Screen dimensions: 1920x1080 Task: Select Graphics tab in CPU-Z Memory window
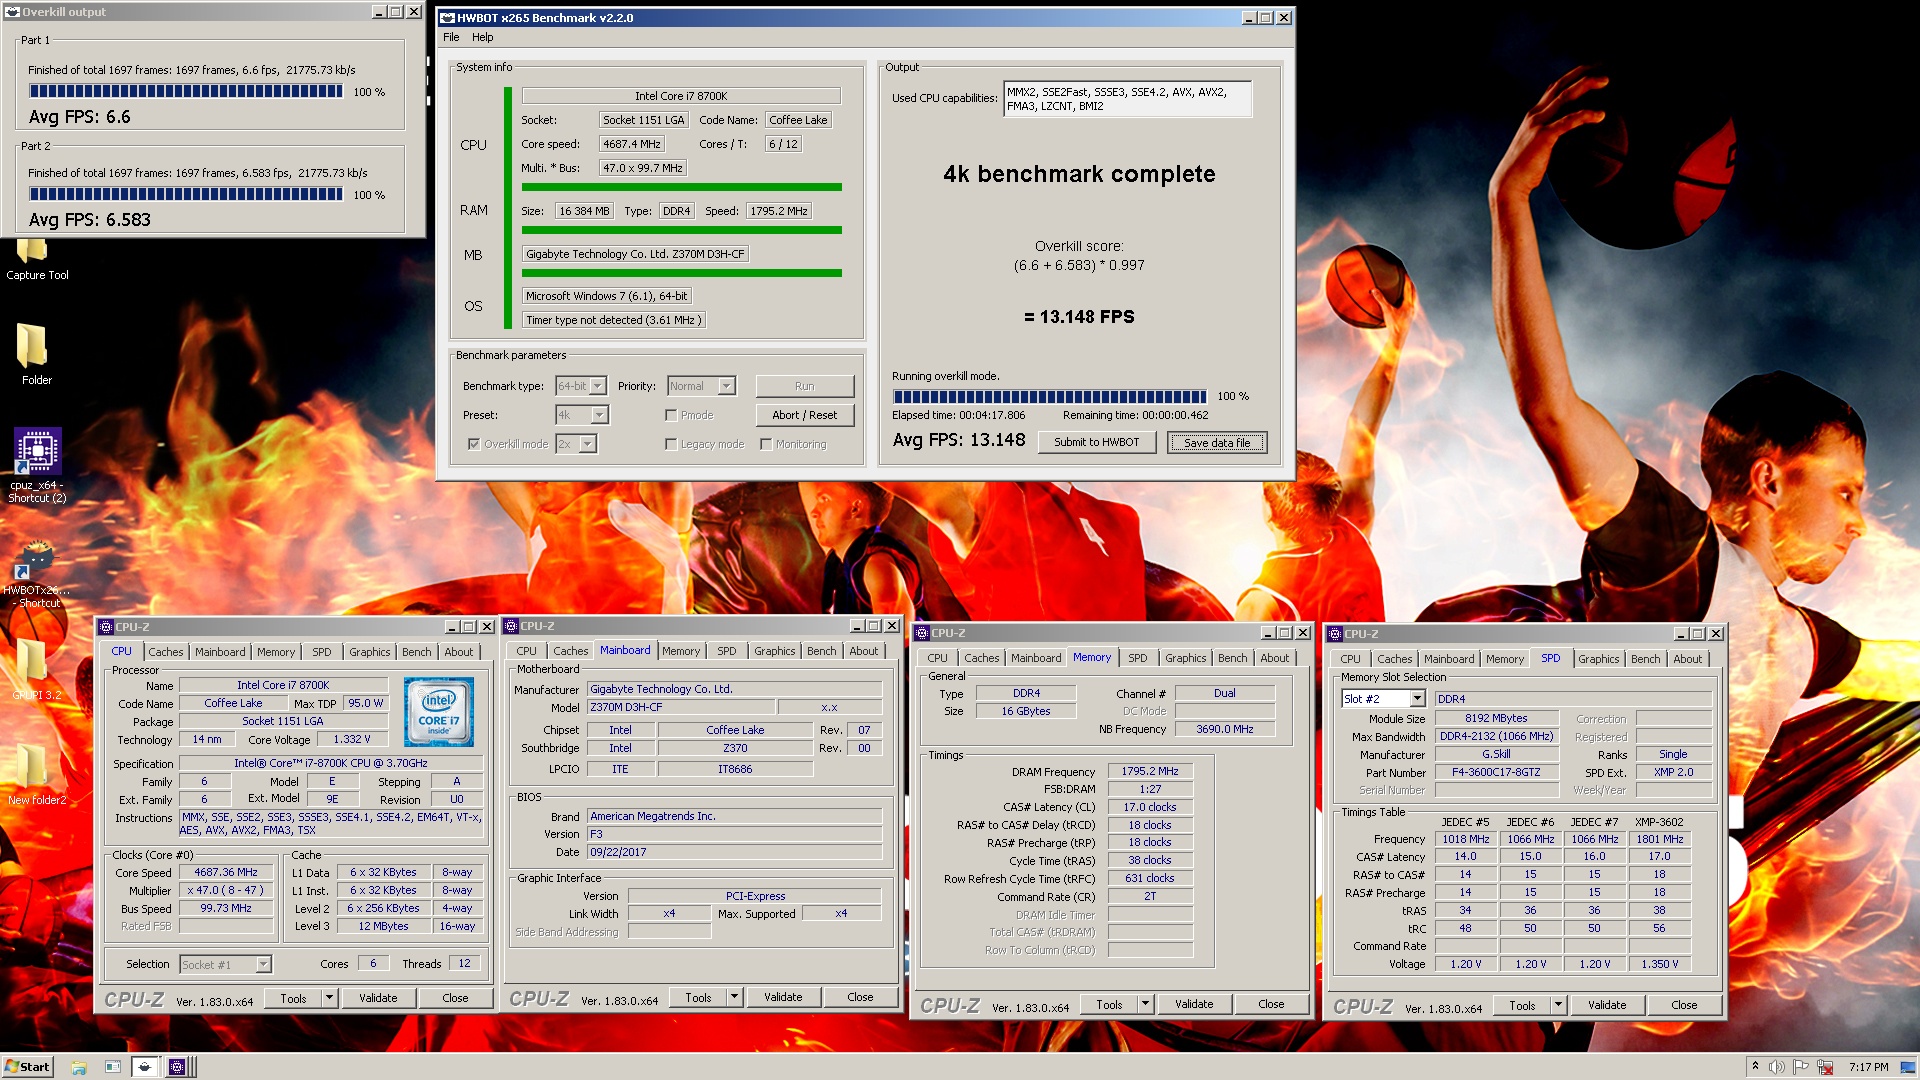(1186, 658)
